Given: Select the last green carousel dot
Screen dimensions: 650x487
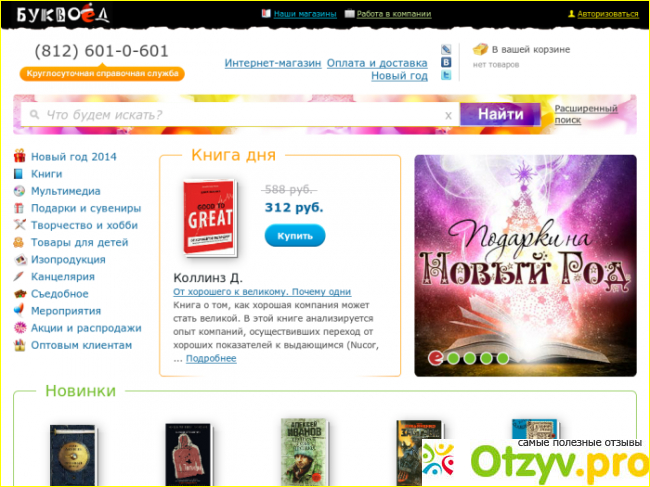Looking at the screenshot, I should point(504,358).
